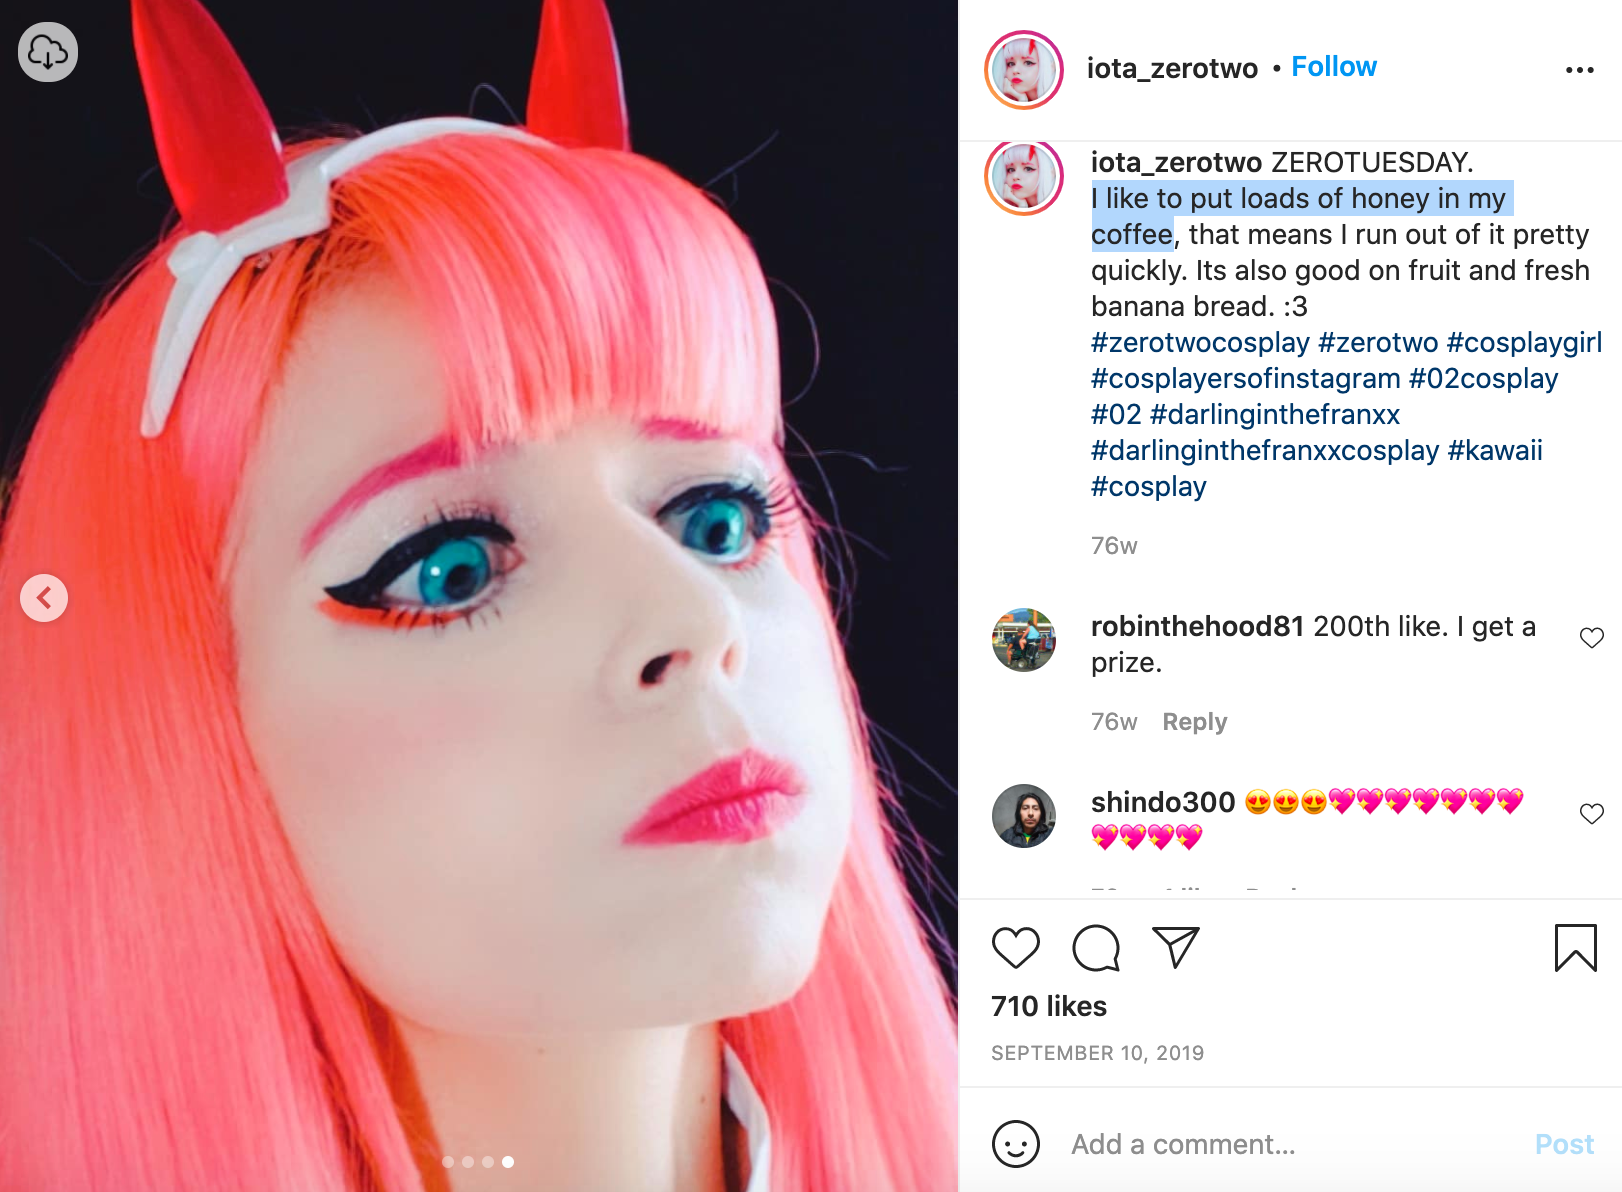1622x1192 pixels.
Task: Like robinthehood81's comment
Action: coord(1592,638)
